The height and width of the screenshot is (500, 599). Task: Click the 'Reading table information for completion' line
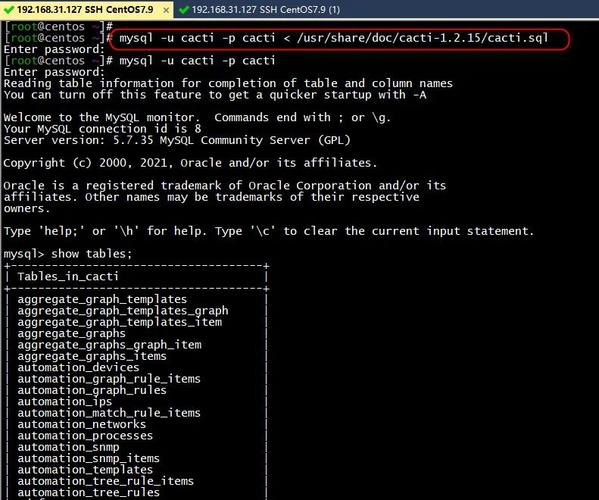point(228,83)
